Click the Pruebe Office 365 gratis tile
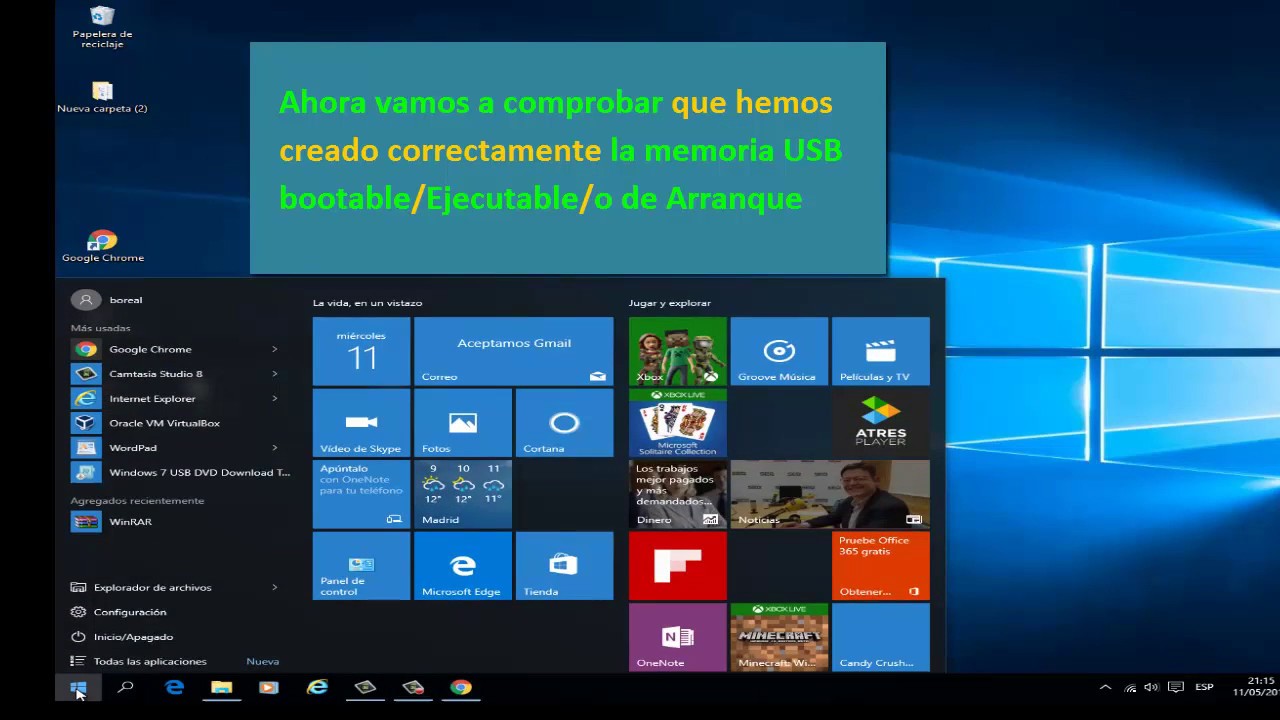1280x720 pixels. click(880, 566)
